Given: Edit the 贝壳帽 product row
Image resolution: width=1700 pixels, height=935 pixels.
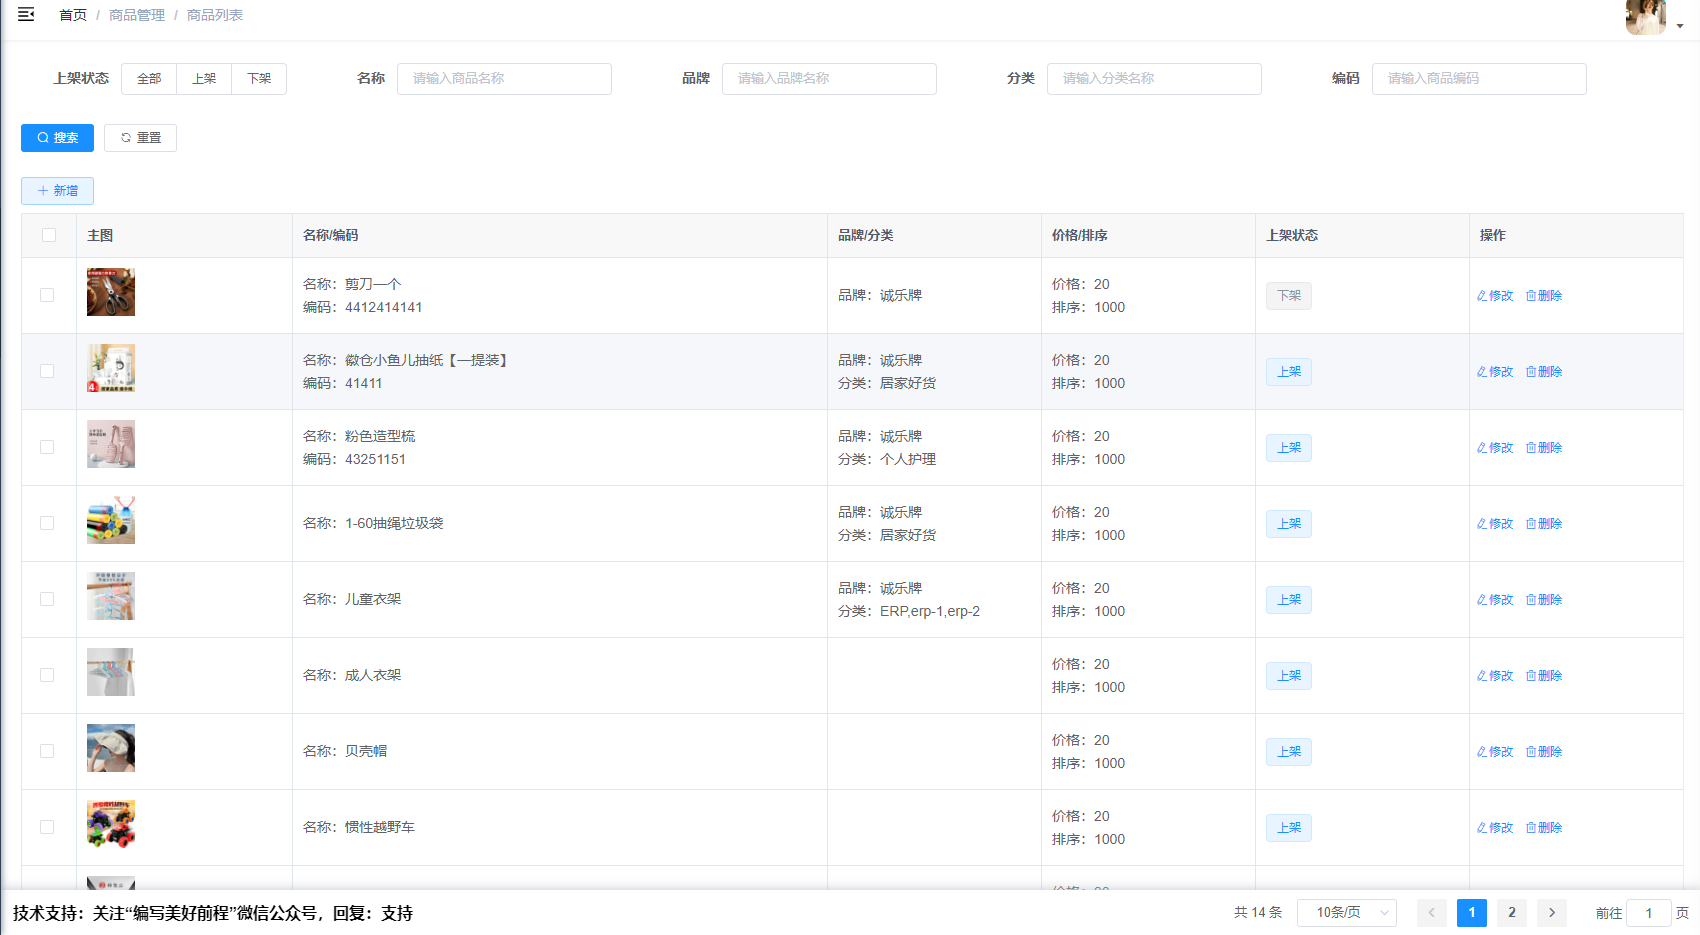Looking at the screenshot, I should [x=1495, y=752].
